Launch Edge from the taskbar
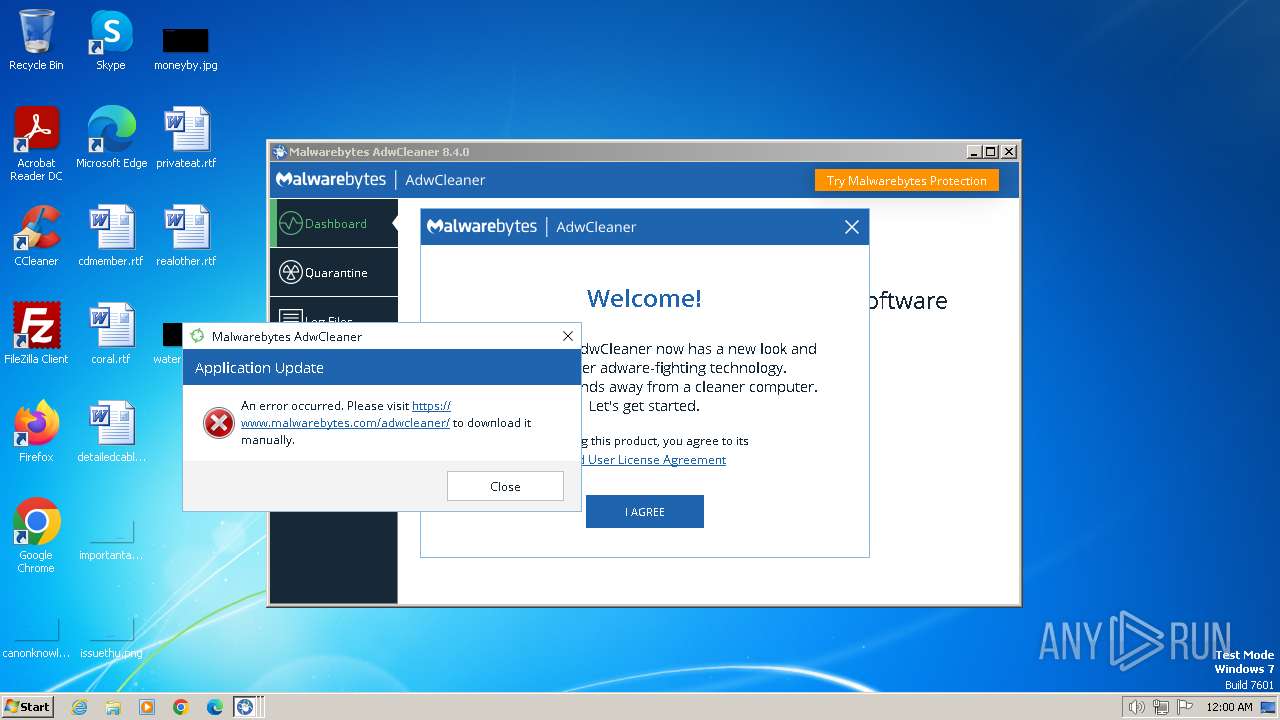The height and width of the screenshot is (720, 1280). pos(215,707)
